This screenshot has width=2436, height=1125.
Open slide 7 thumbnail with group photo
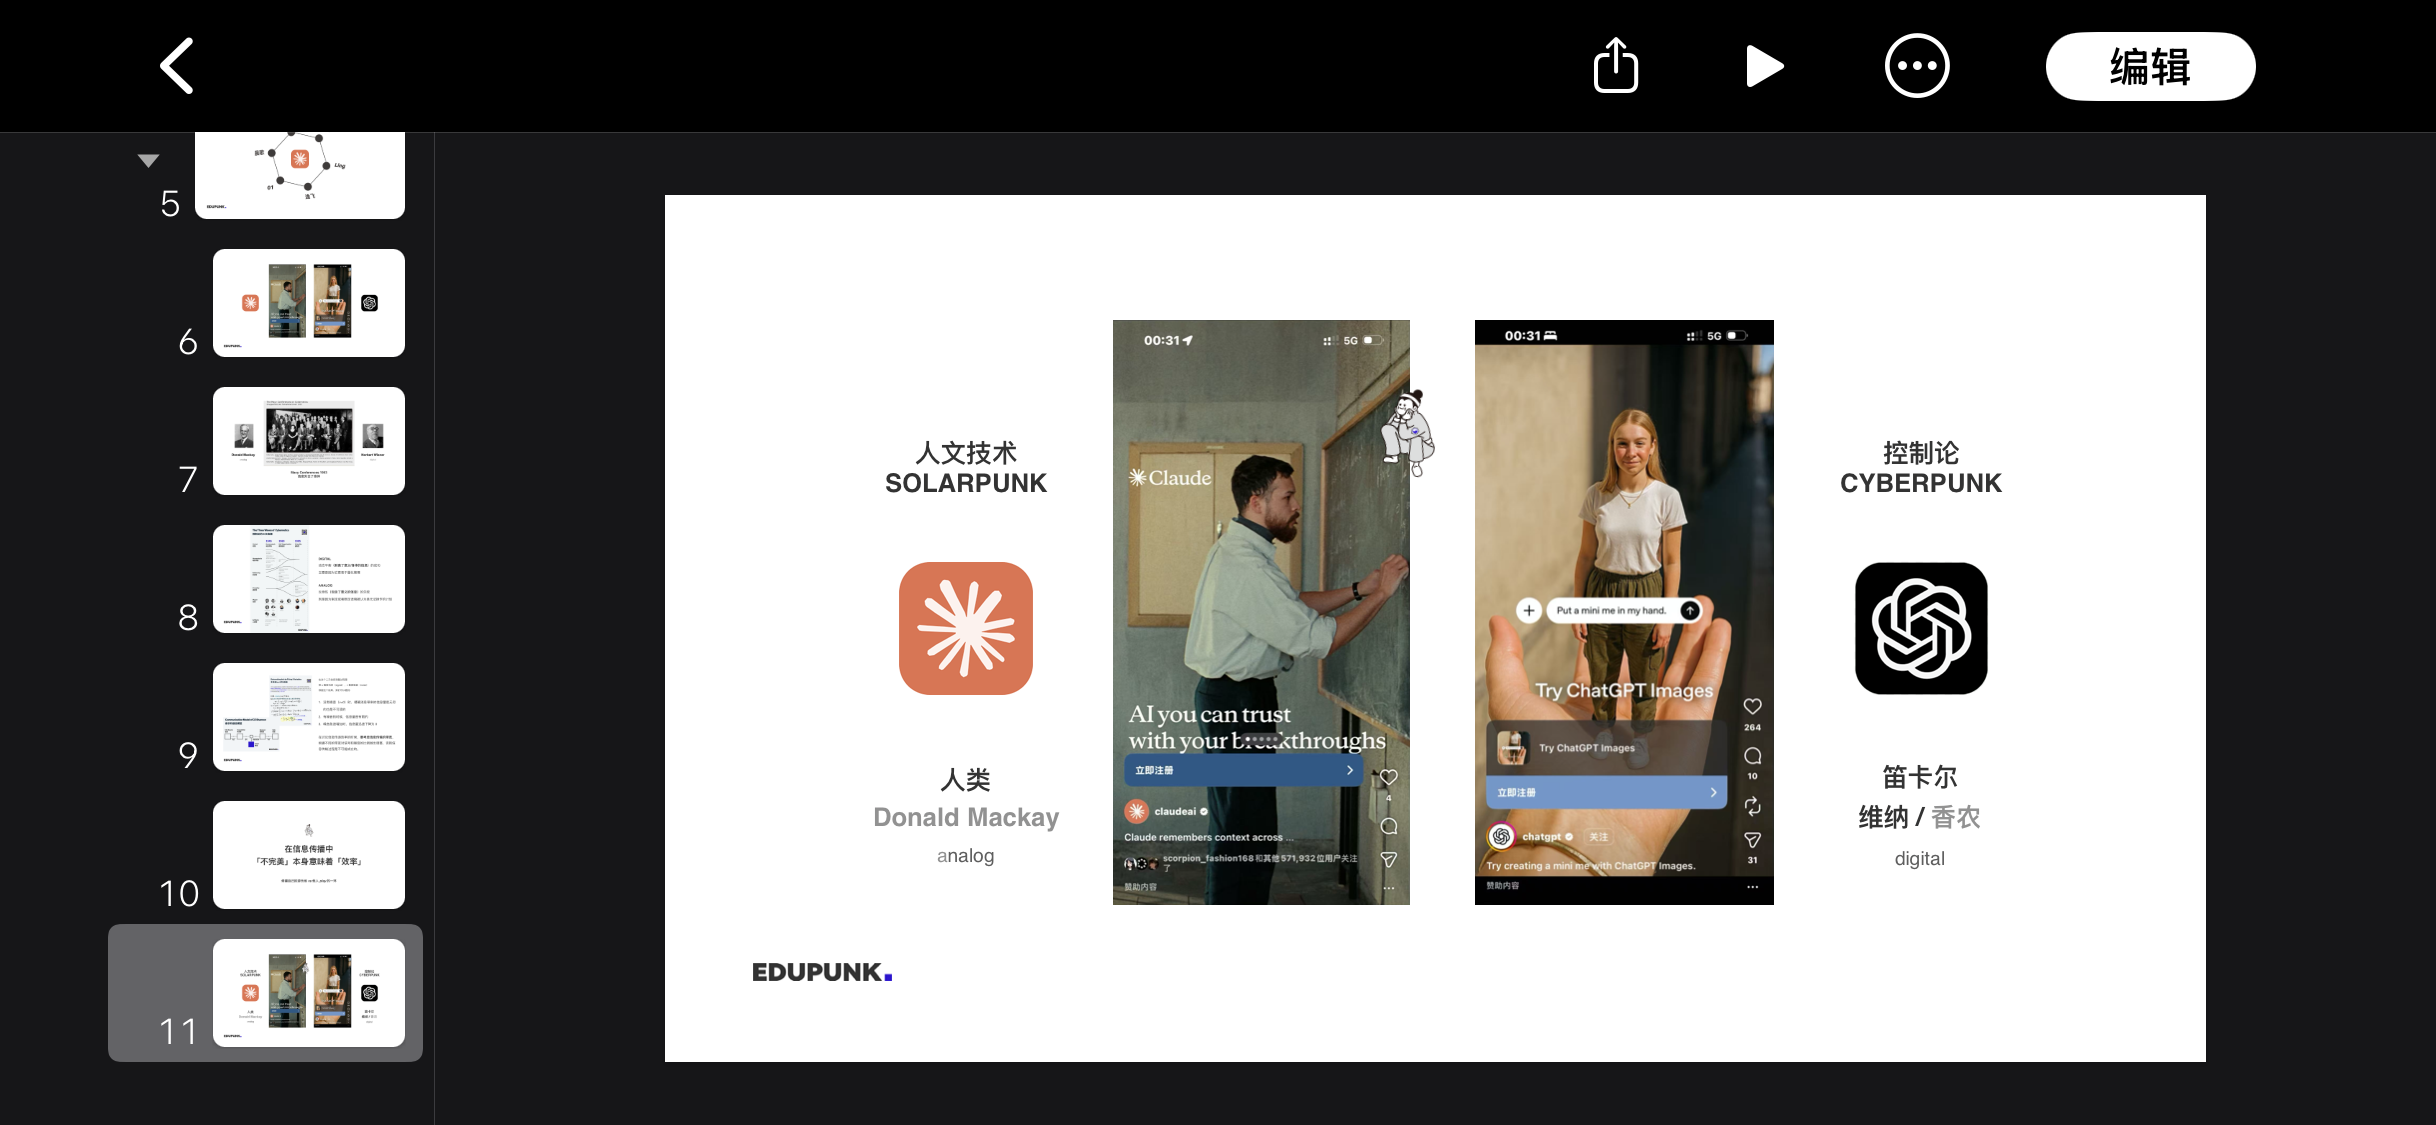[309, 440]
